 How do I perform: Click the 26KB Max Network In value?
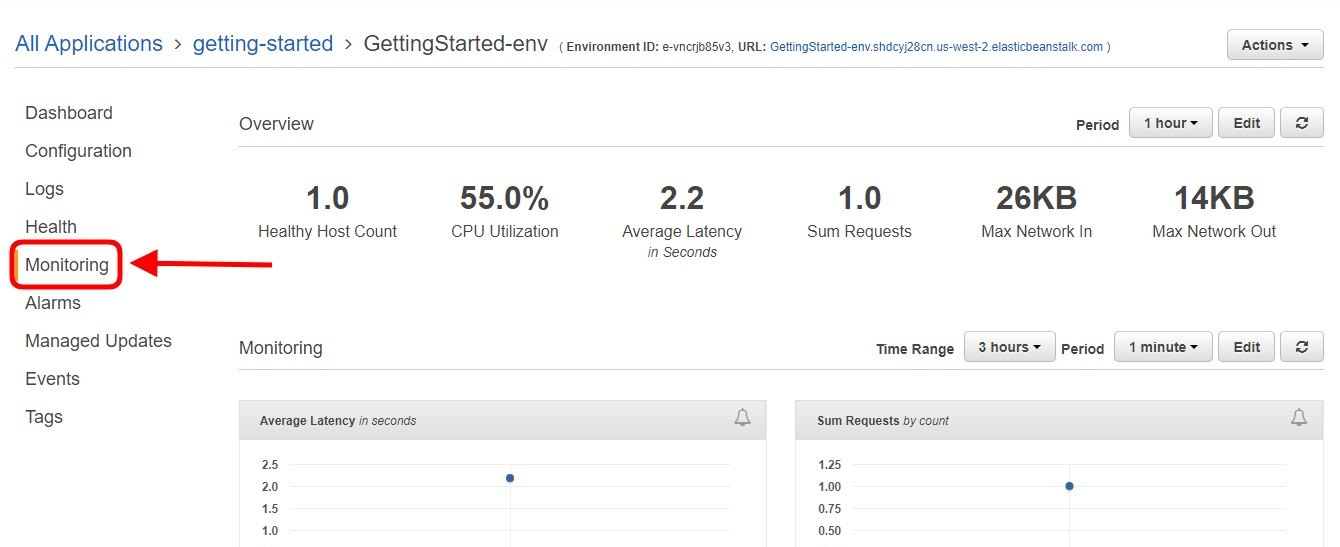pyautogui.click(x=1036, y=198)
